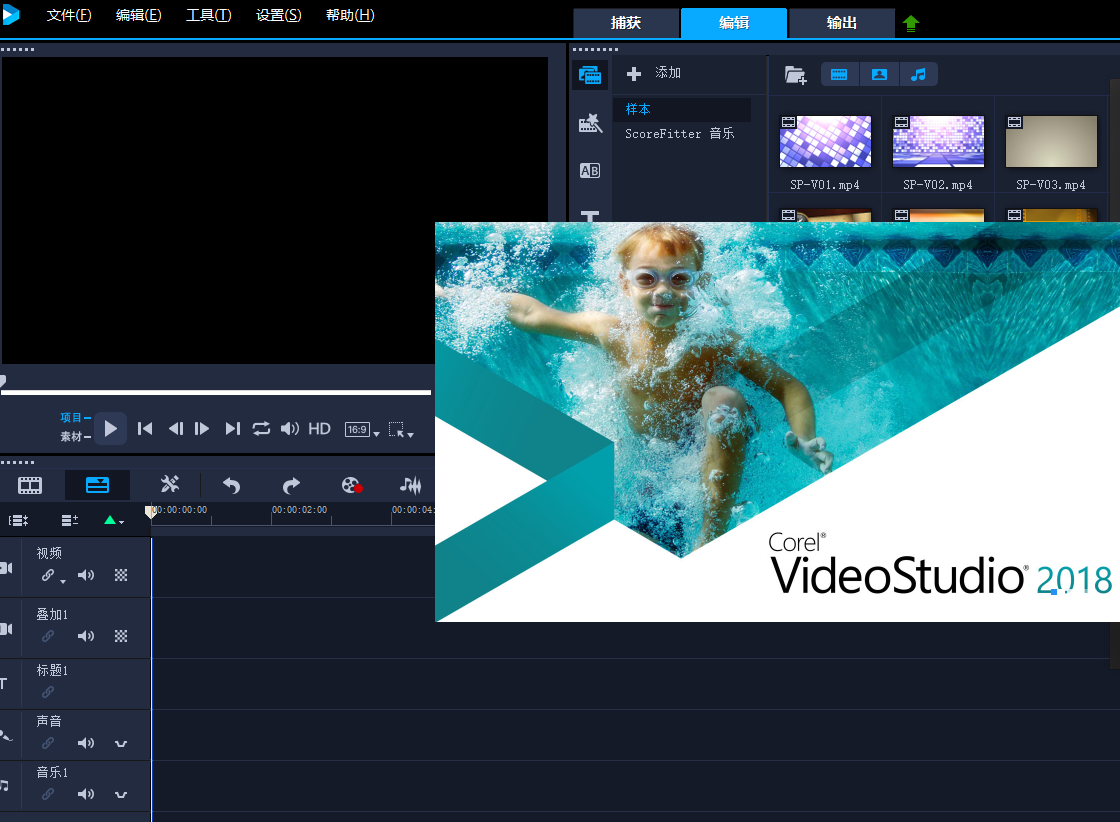
Task: Mute the 音乐1 track
Action: coord(86,793)
